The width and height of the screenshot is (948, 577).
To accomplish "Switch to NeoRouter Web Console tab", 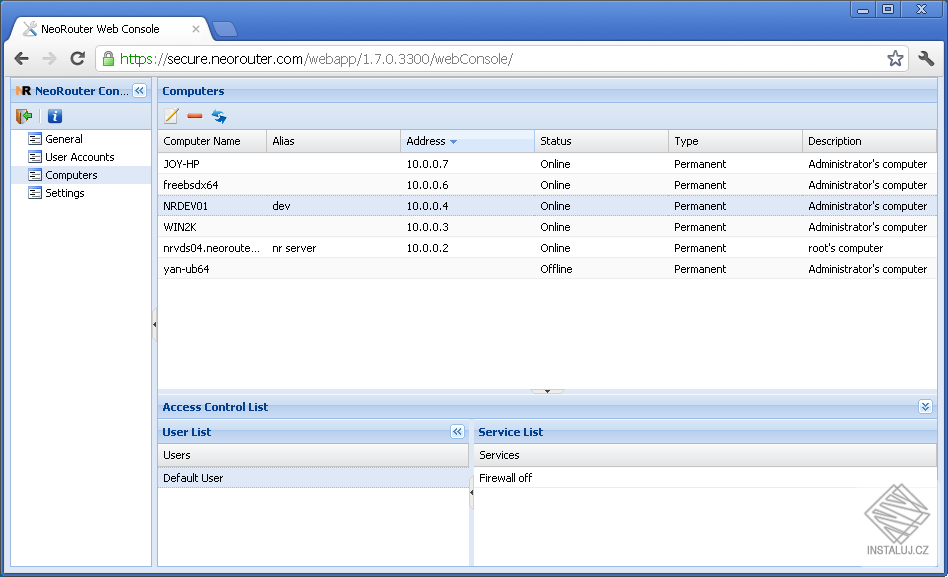I will (109, 29).
